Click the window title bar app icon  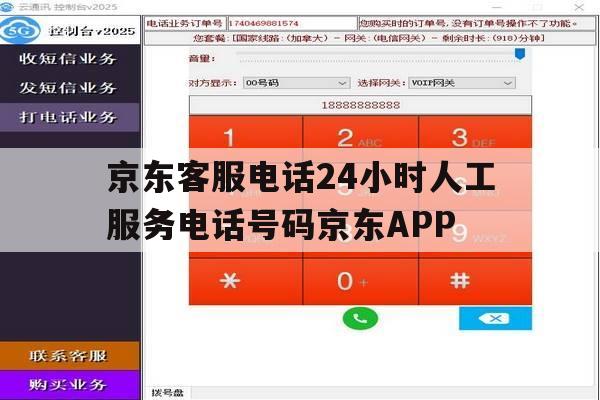7,7
